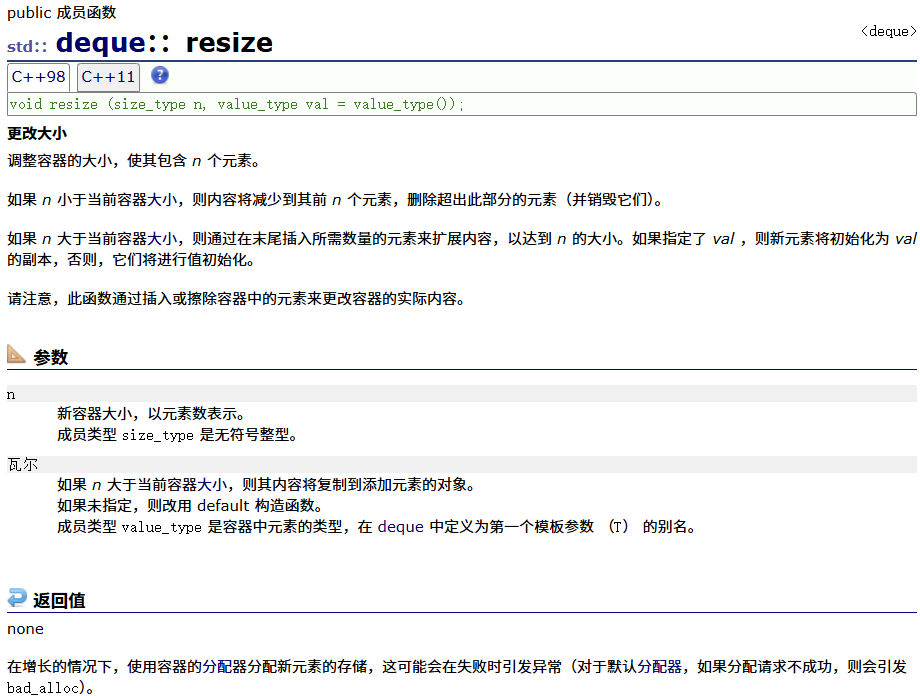Click text 成员类型 size_type 是无符号整型。
920x696 pixels.
tap(177, 435)
